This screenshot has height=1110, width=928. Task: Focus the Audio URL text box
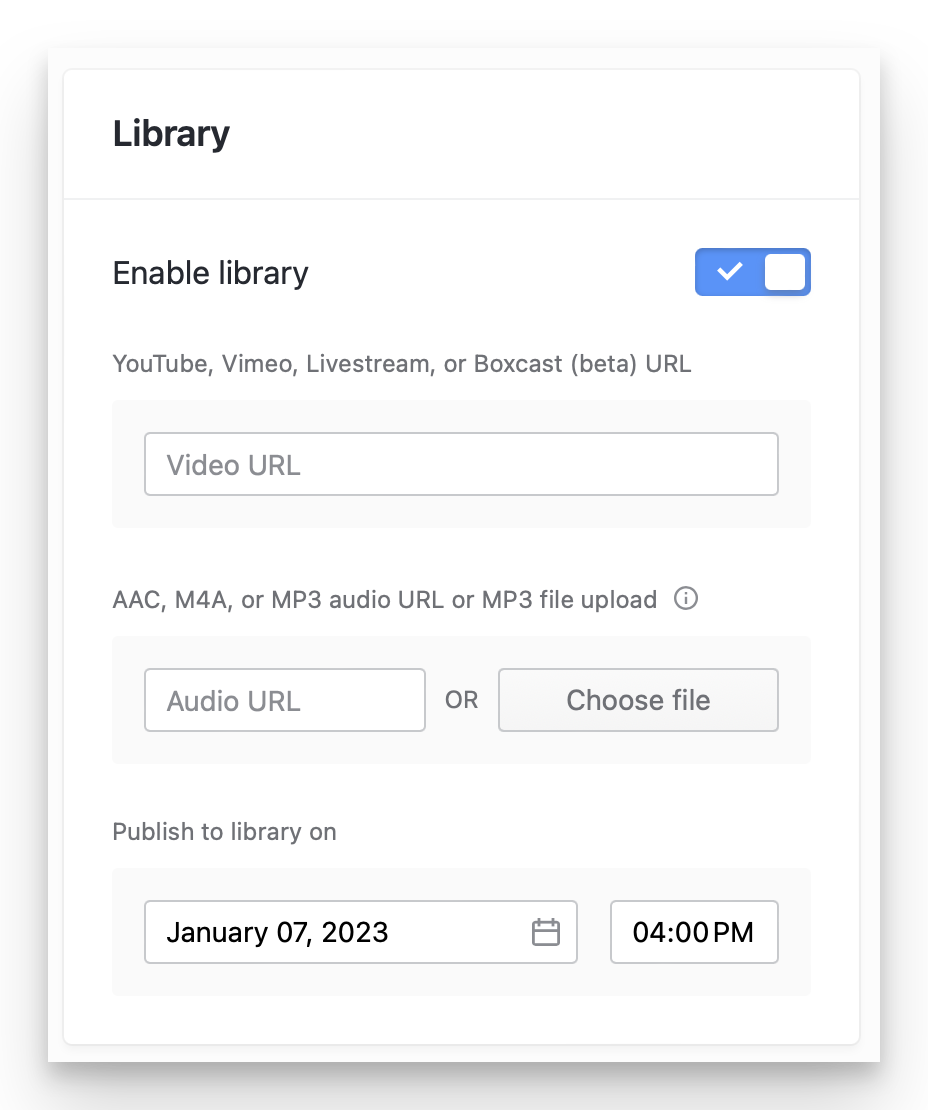(x=285, y=700)
